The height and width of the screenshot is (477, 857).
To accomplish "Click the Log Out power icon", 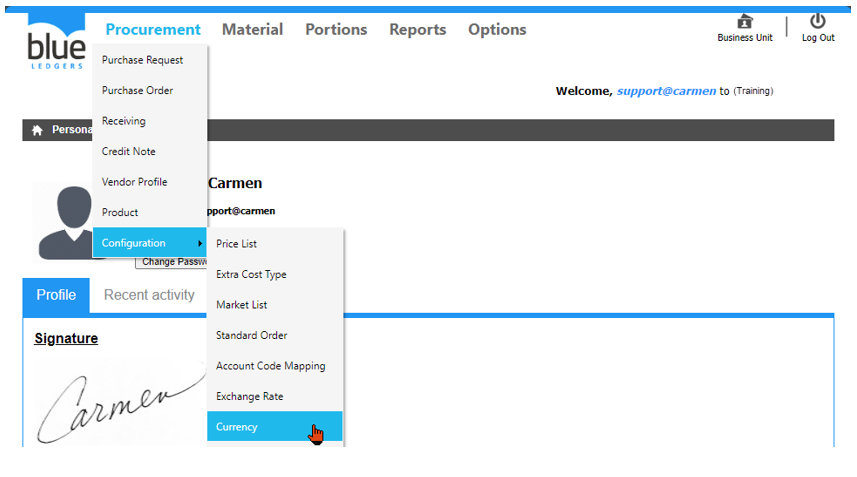I will coord(817,21).
